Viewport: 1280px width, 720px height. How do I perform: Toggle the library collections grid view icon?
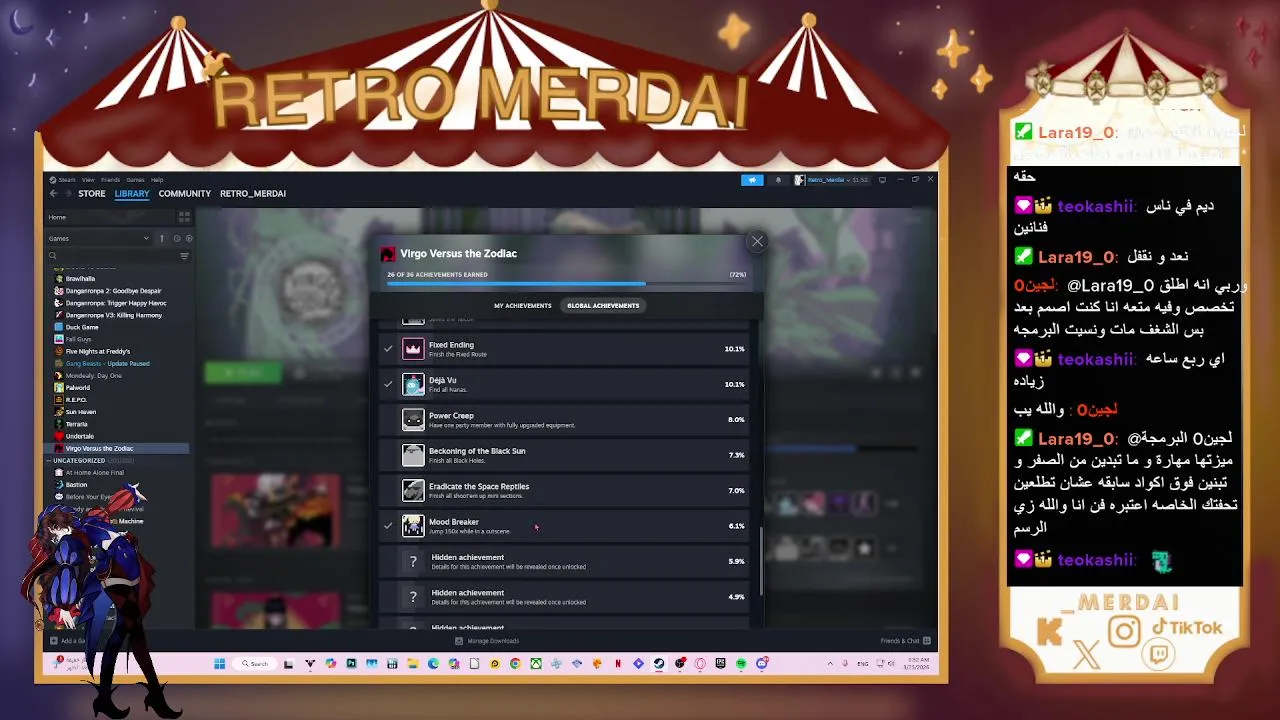point(184,217)
